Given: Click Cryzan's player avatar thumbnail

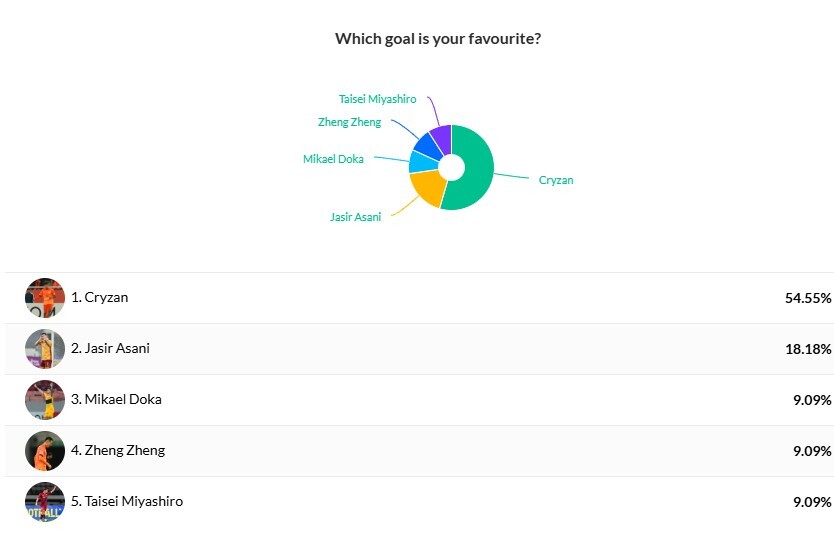Looking at the screenshot, I should [x=45, y=298].
